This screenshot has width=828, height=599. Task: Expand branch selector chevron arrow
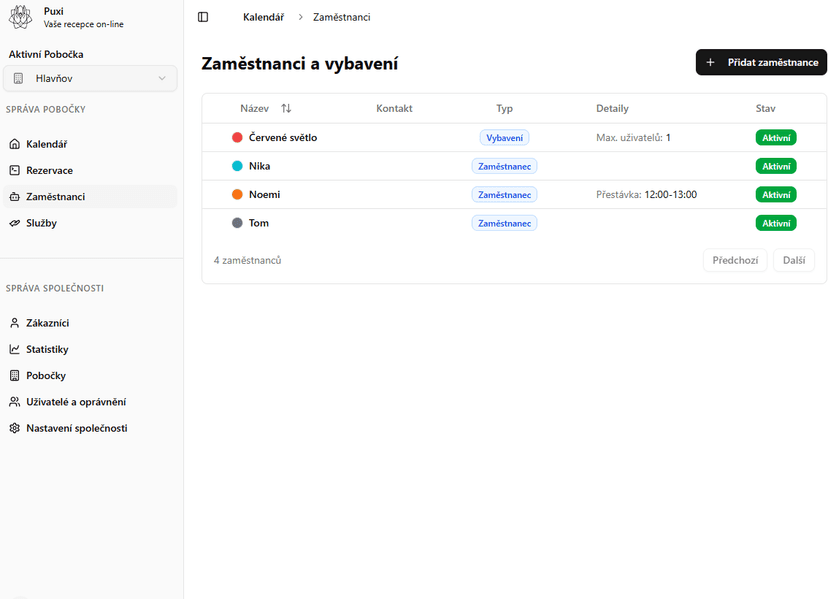tap(162, 78)
